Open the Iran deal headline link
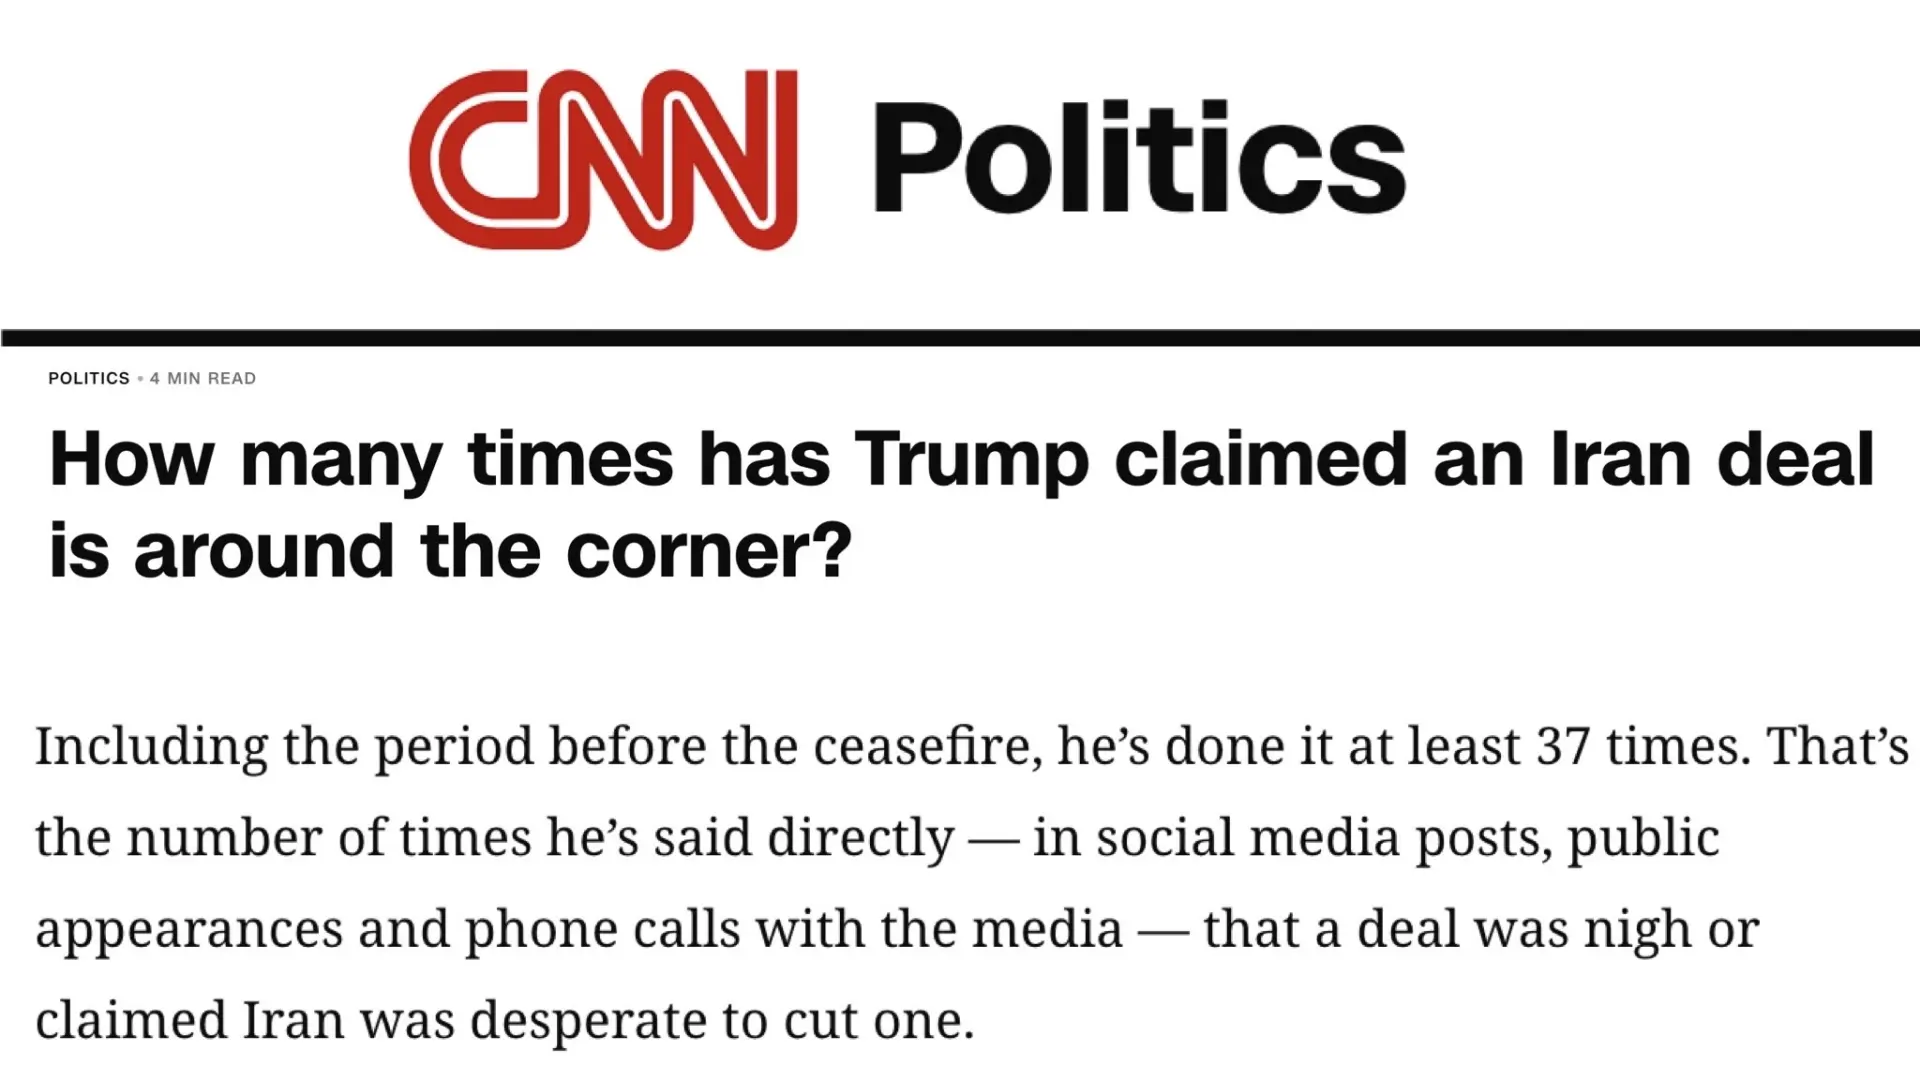This screenshot has width=1920, height=1081. tap(961, 505)
